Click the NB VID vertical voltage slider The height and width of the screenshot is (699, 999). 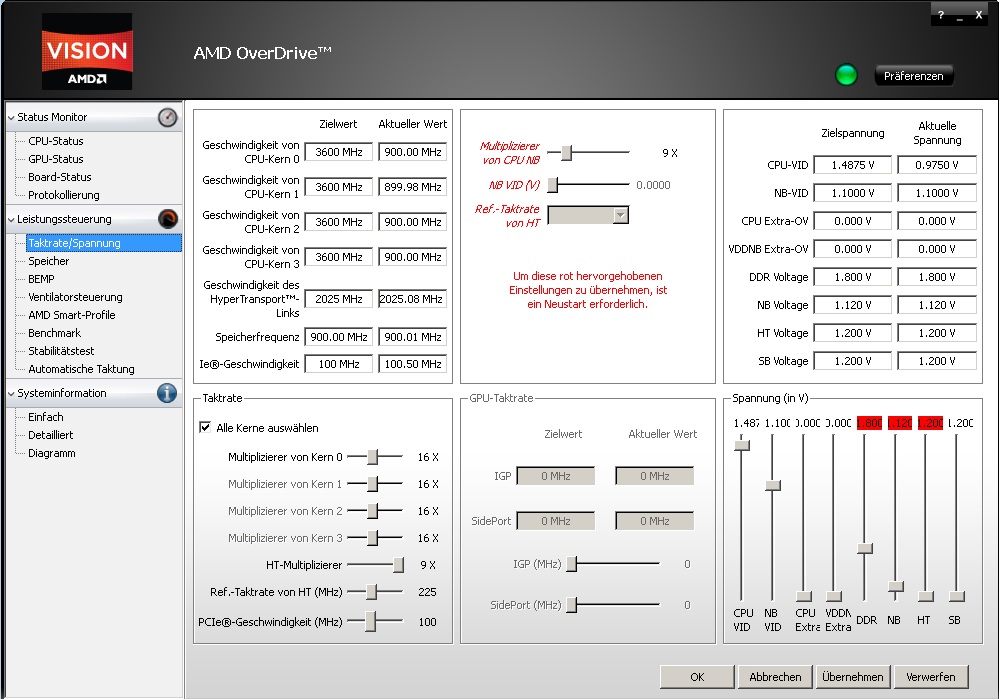[773, 486]
